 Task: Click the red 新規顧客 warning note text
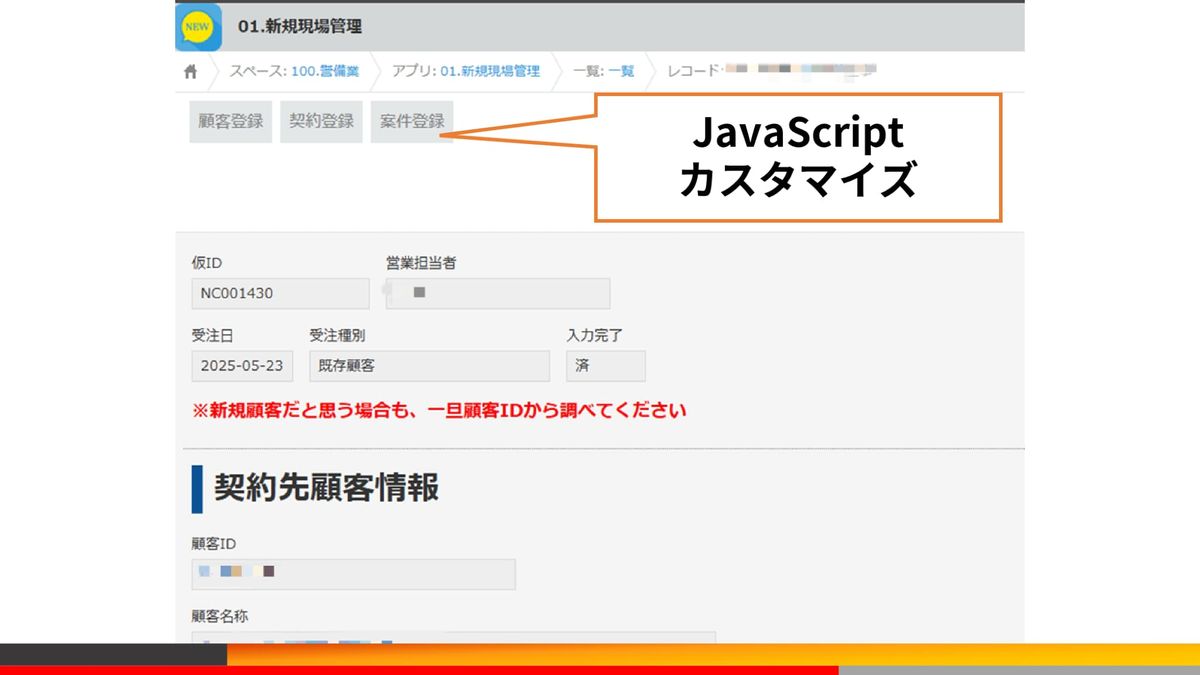439,410
